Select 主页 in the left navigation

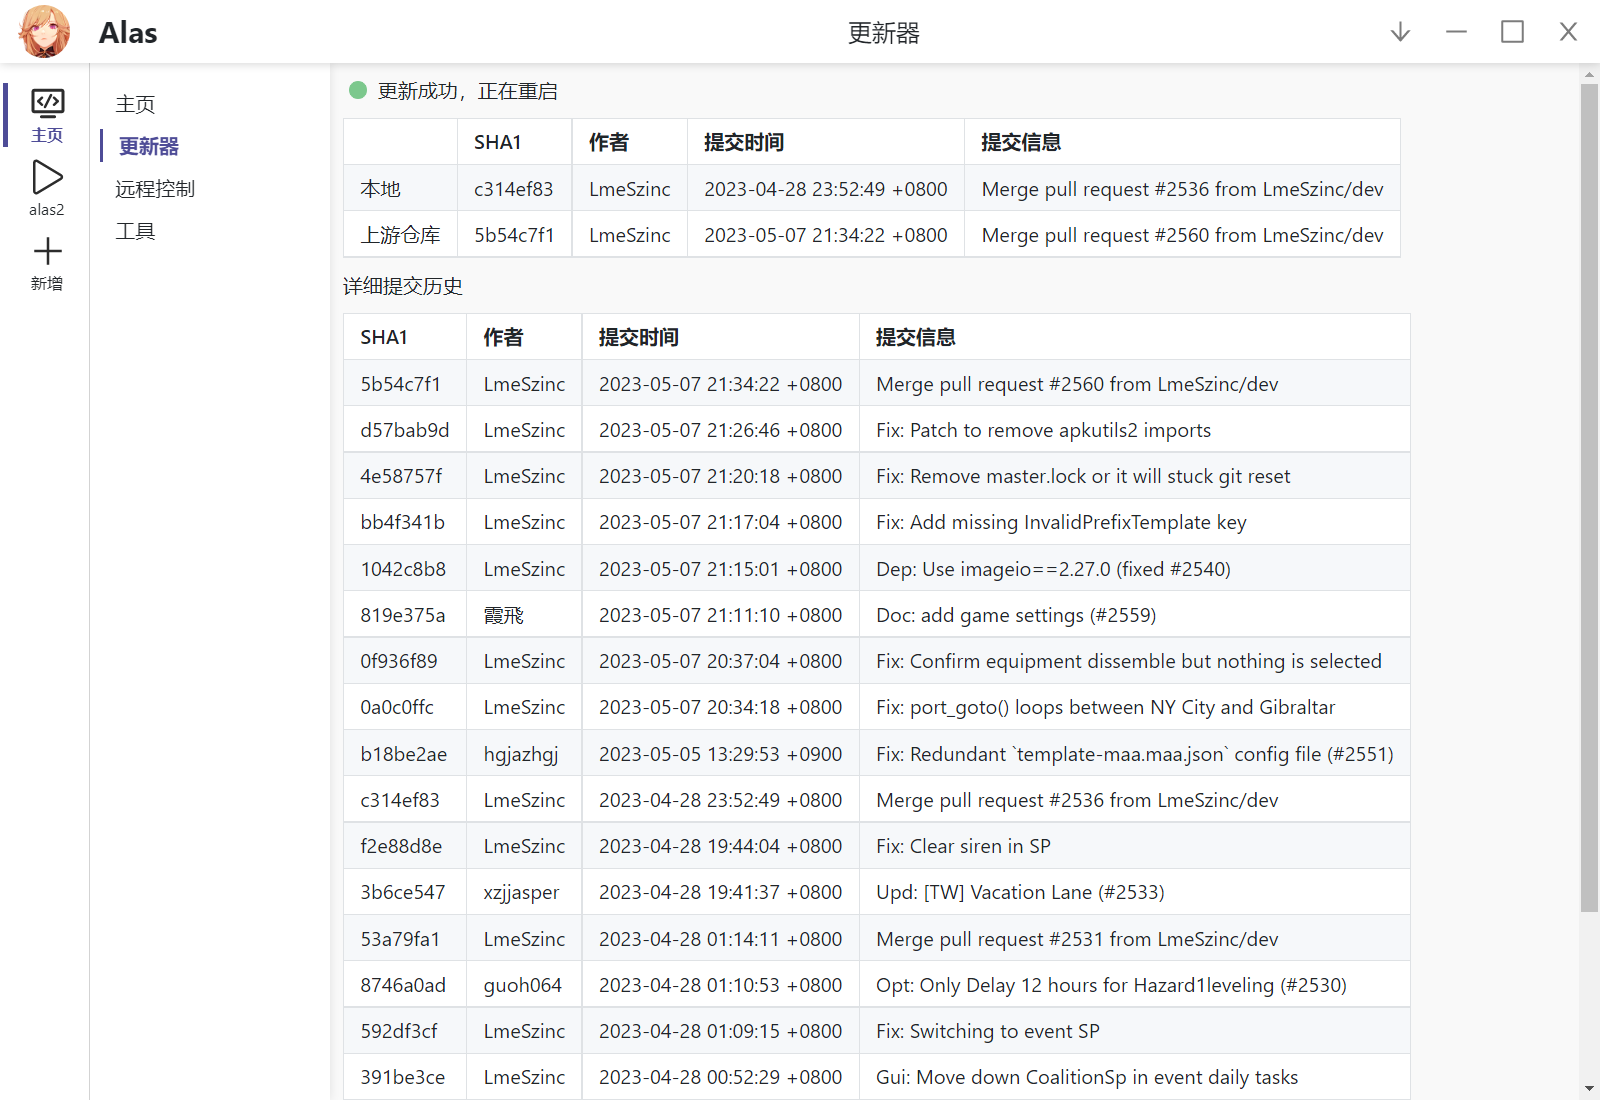click(135, 103)
